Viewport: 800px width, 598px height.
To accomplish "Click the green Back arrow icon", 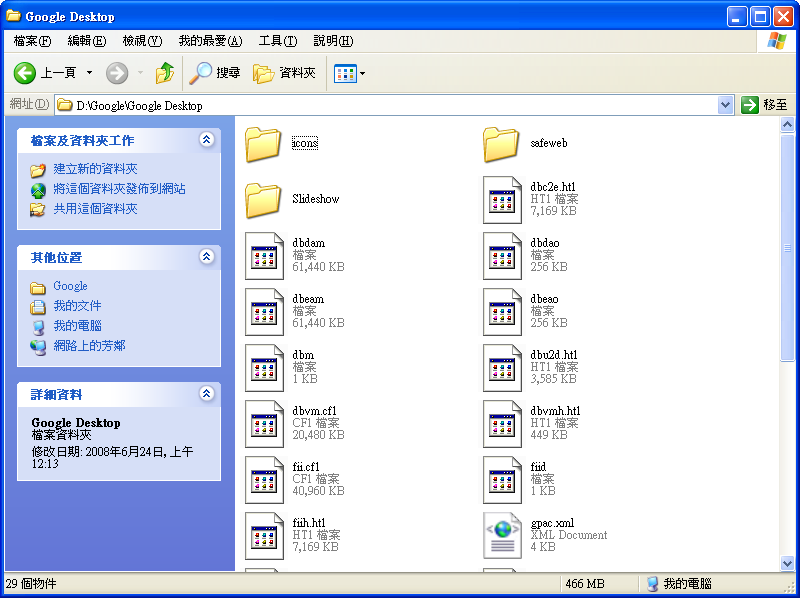I will [24, 73].
